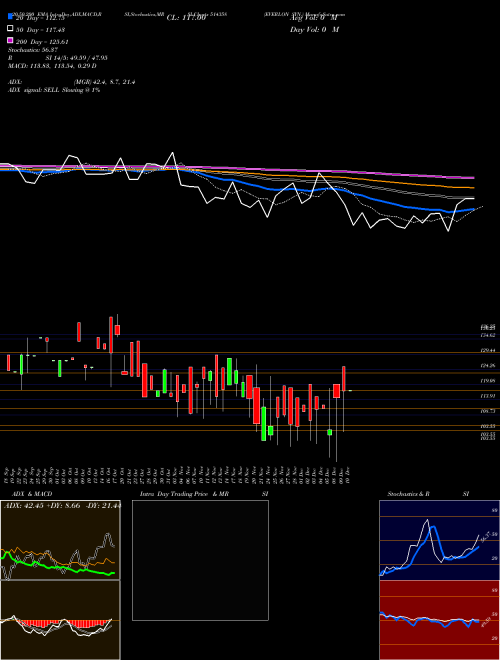Click the 124.26 price axis label
This screenshot has width=500, height=660.
[489, 365]
